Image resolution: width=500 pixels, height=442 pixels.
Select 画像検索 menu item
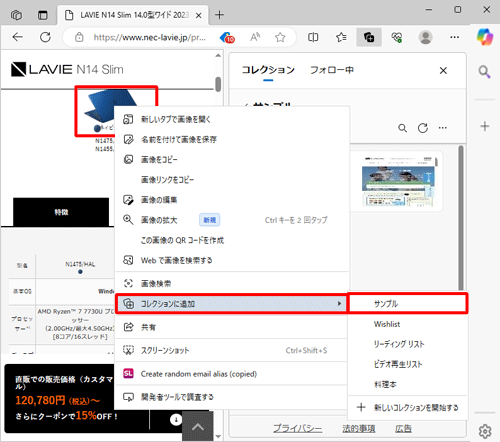click(x=232, y=284)
